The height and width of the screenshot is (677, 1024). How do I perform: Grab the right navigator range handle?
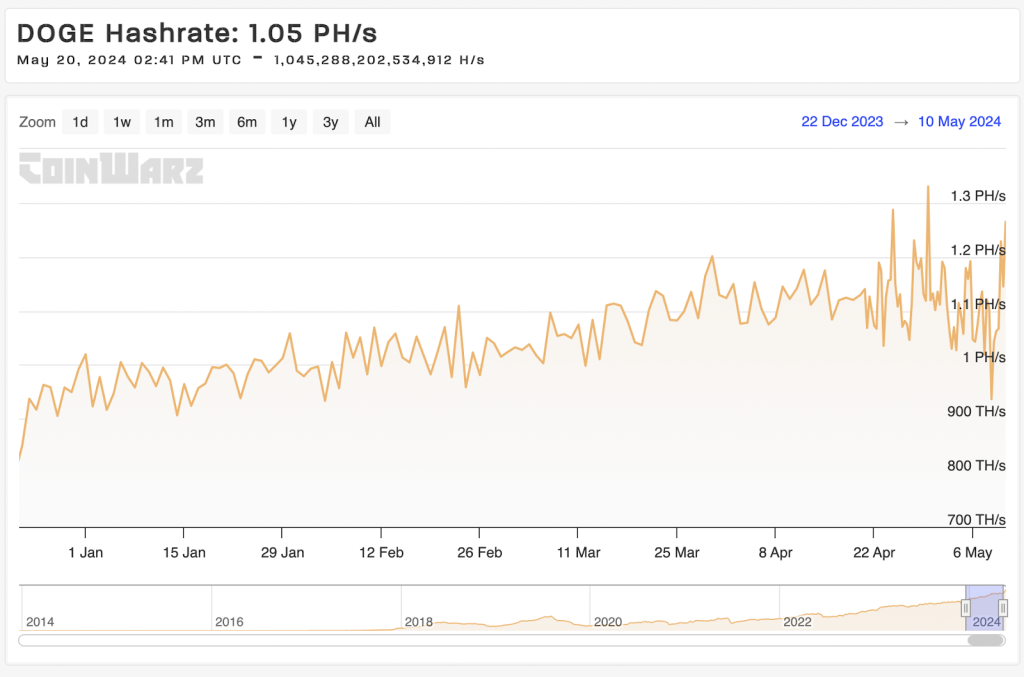[1003, 607]
